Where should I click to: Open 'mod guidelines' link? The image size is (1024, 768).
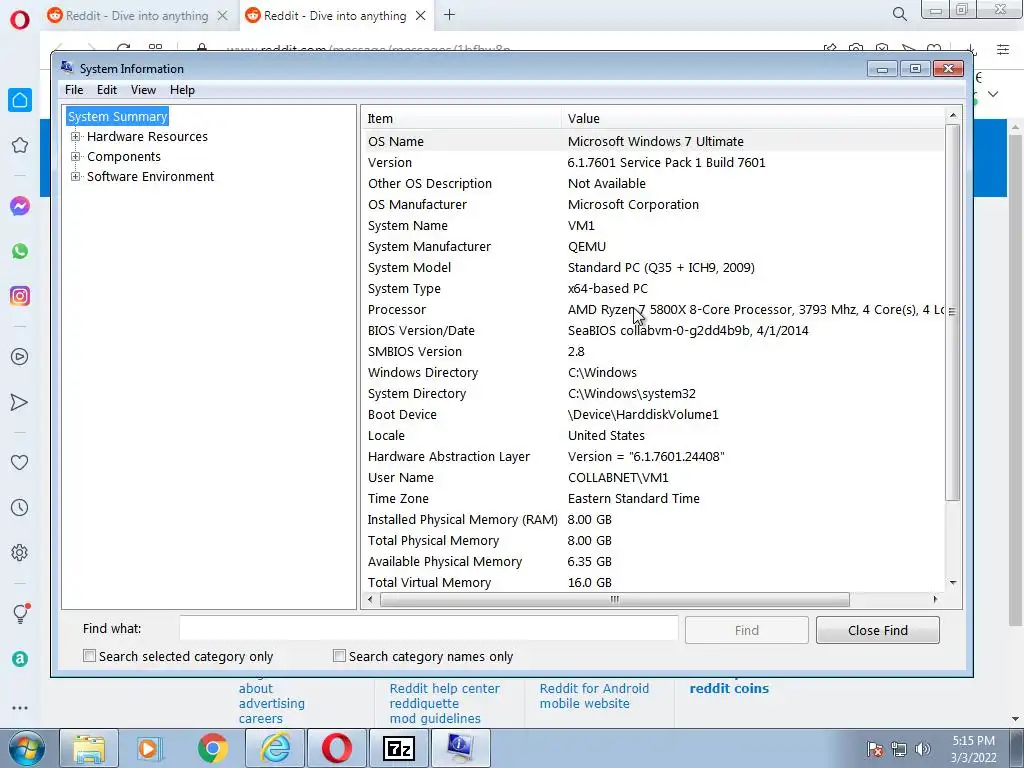[x=435, y=718]
